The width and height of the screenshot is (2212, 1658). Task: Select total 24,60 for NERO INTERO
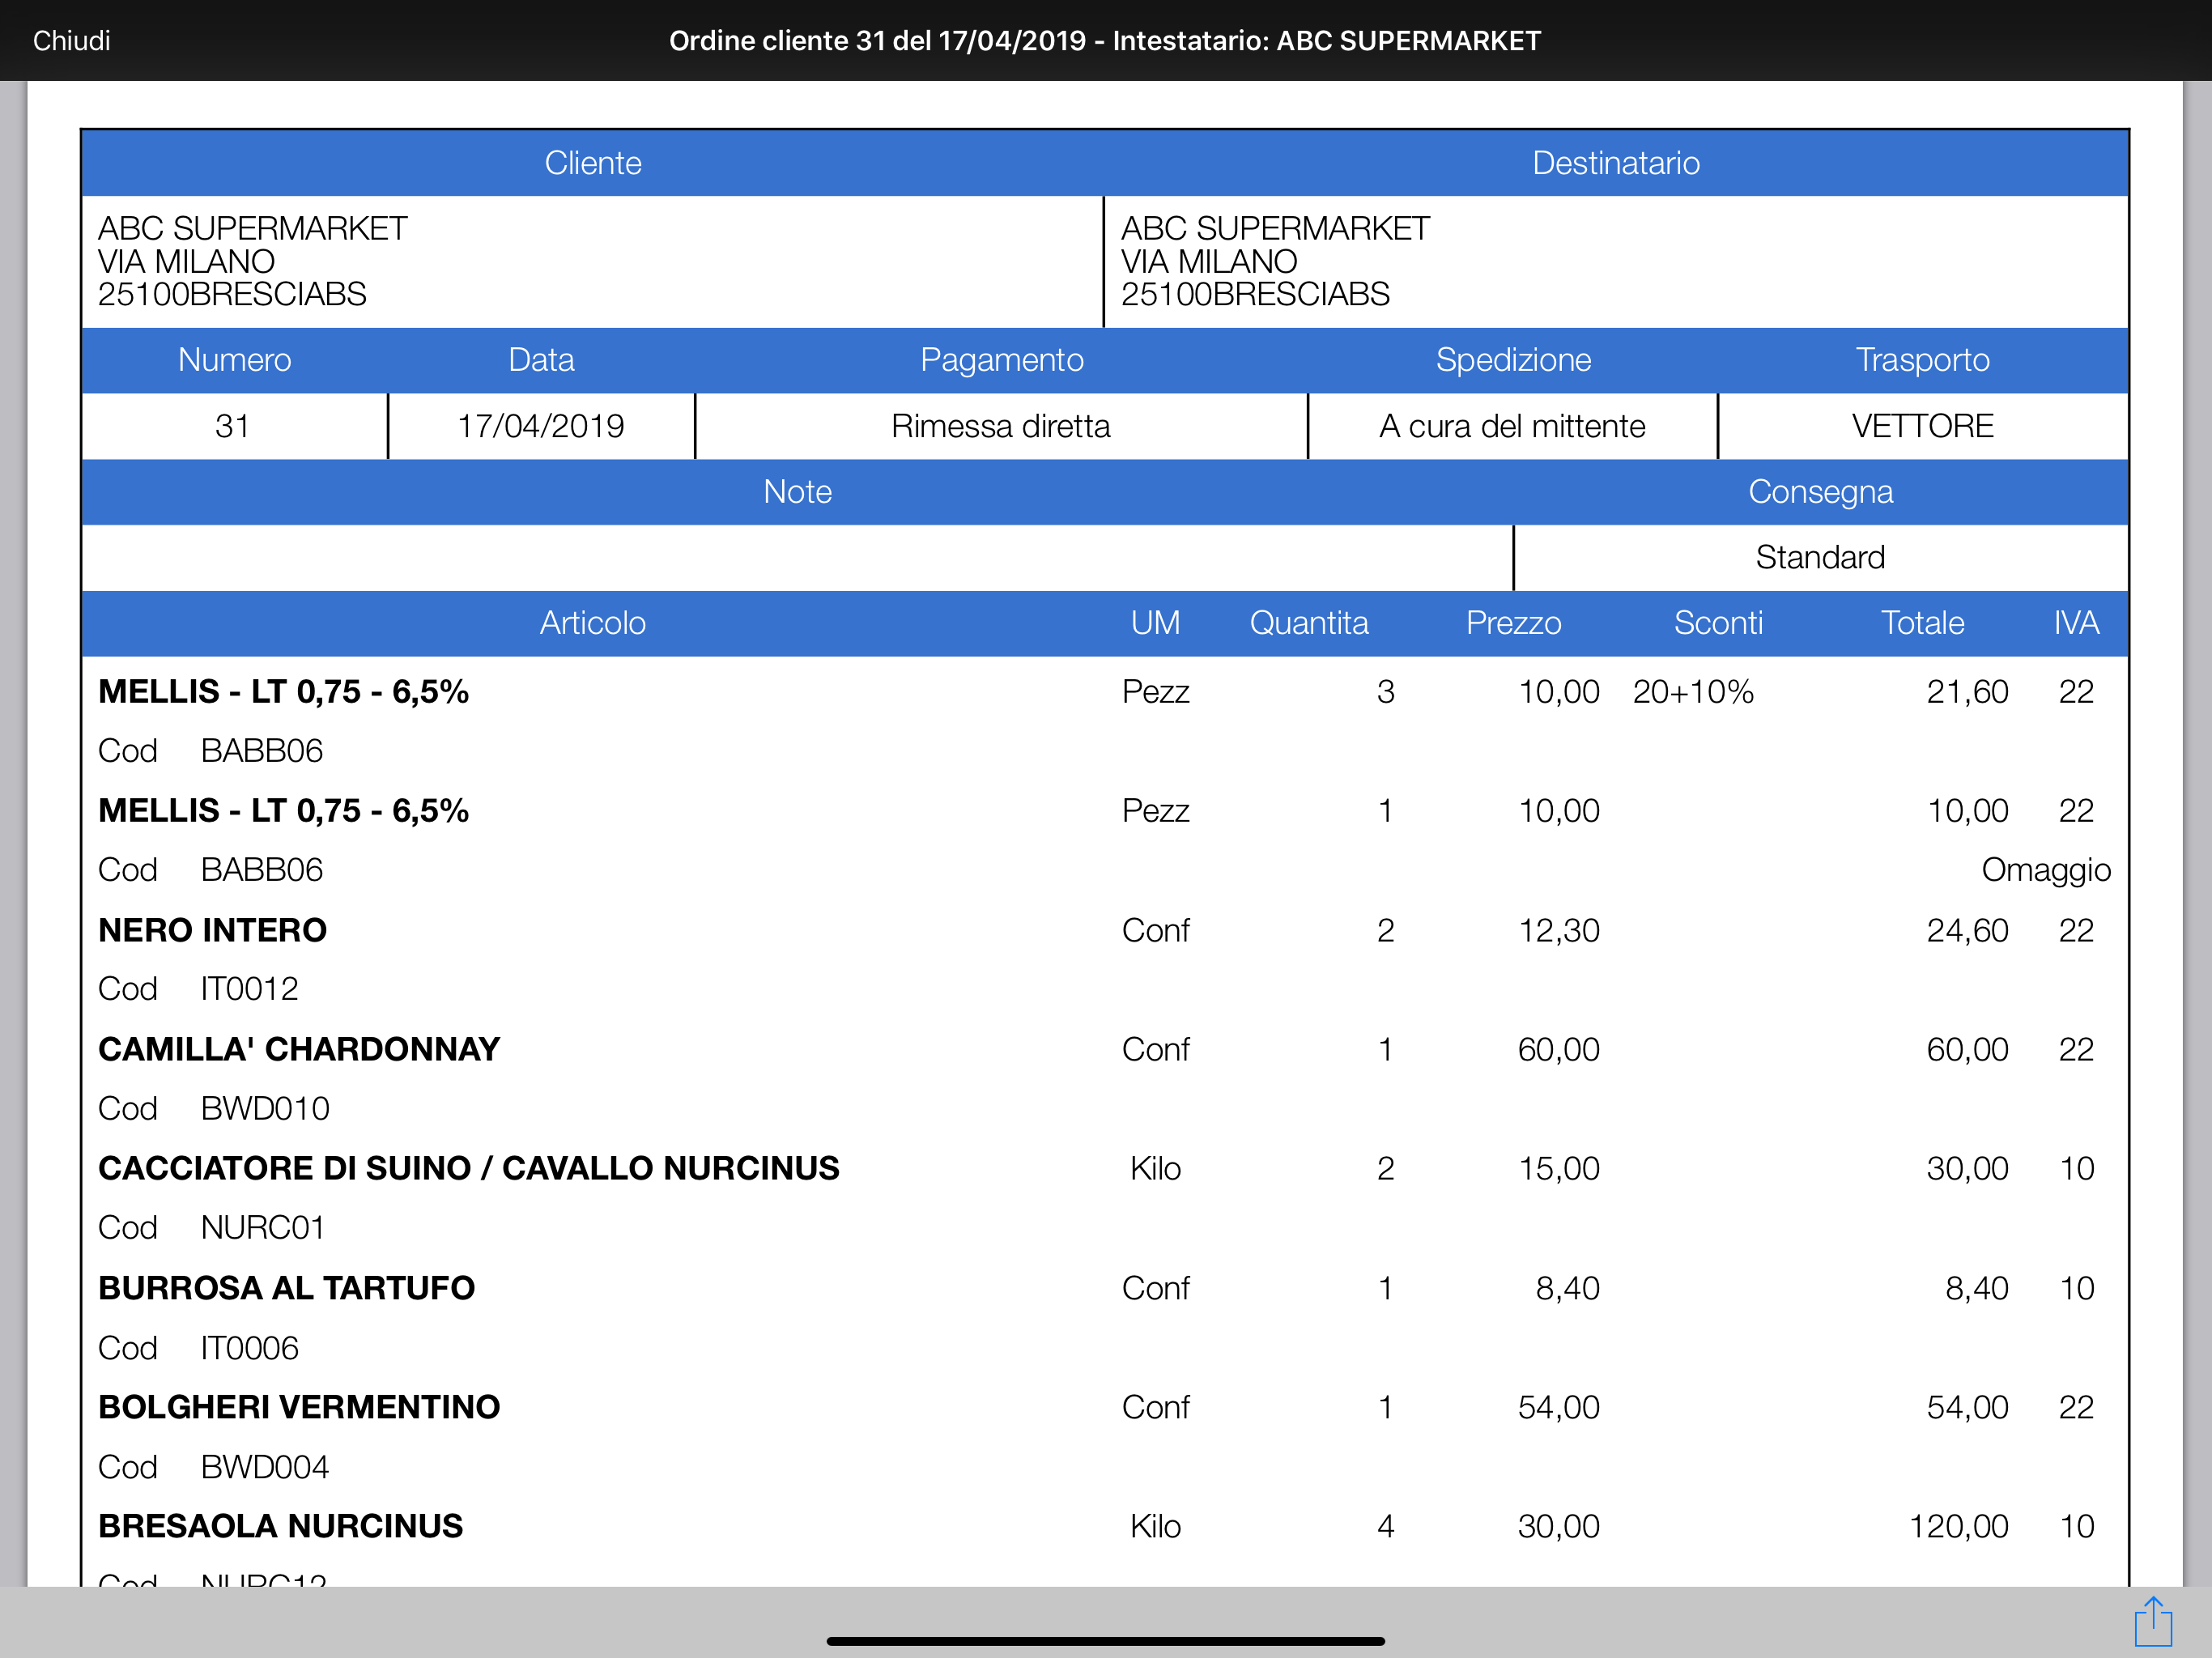click(1967, 931)
